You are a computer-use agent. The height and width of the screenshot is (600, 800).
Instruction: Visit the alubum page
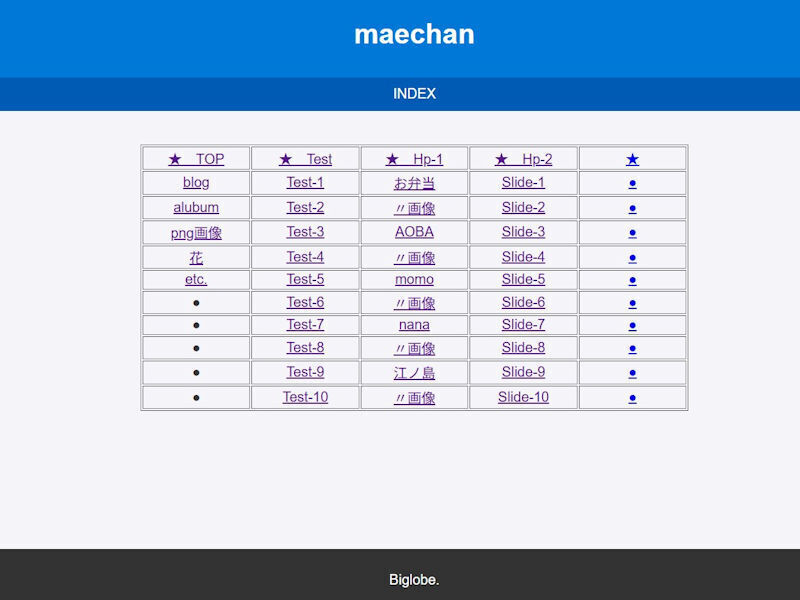(196, 207)
